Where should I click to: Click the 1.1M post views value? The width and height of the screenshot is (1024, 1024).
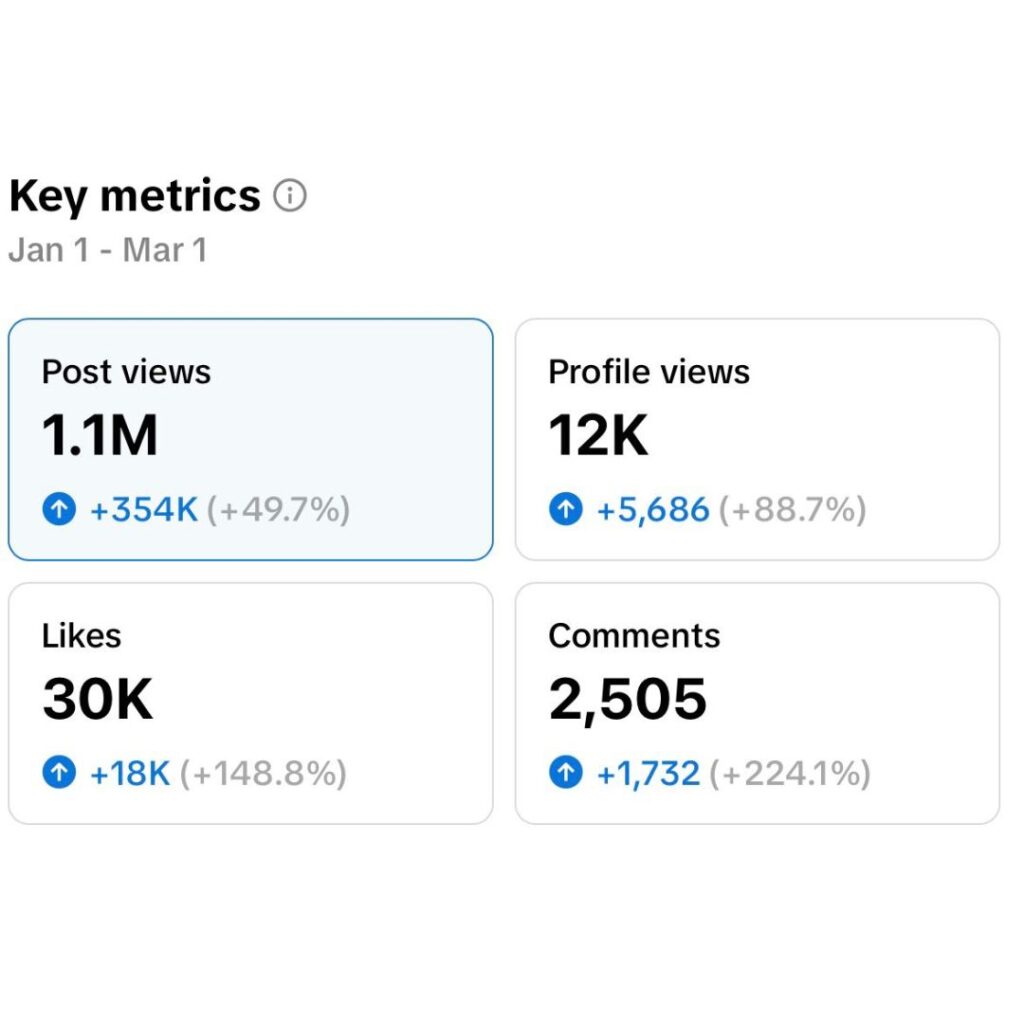(100, 436)
